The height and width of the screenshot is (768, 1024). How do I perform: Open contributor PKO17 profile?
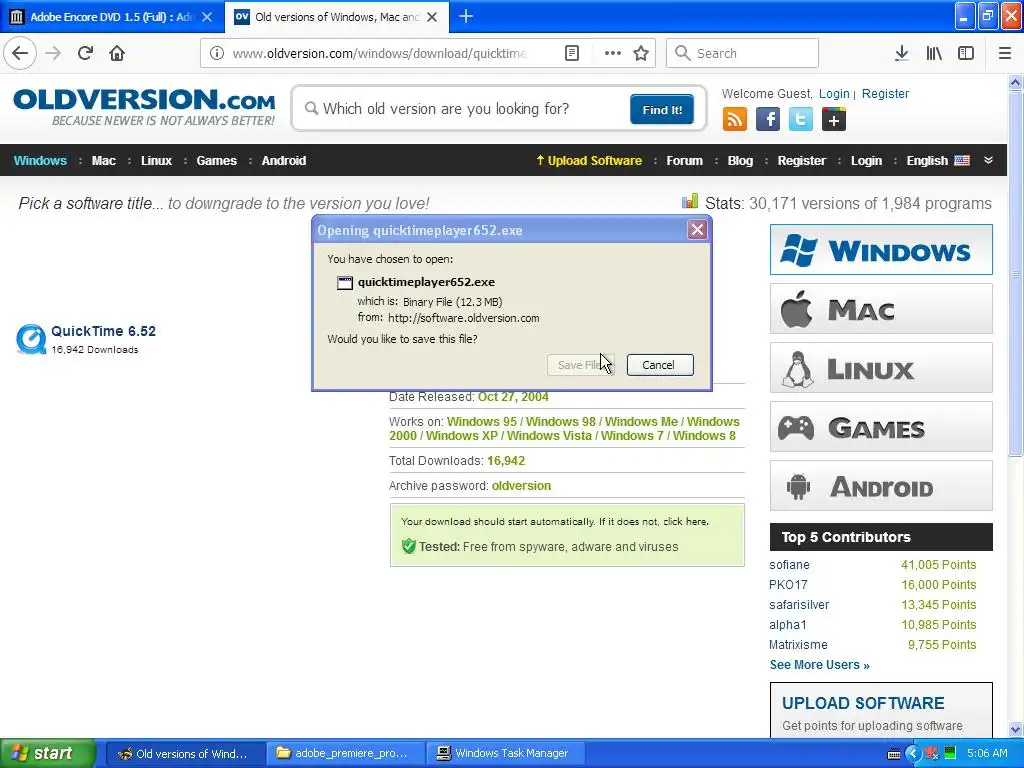(788, 584)
